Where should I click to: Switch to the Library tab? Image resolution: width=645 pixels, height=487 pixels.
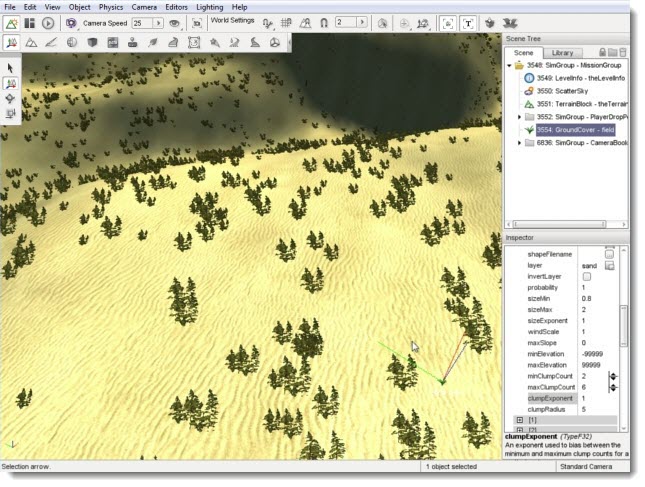tap(563, 52)
